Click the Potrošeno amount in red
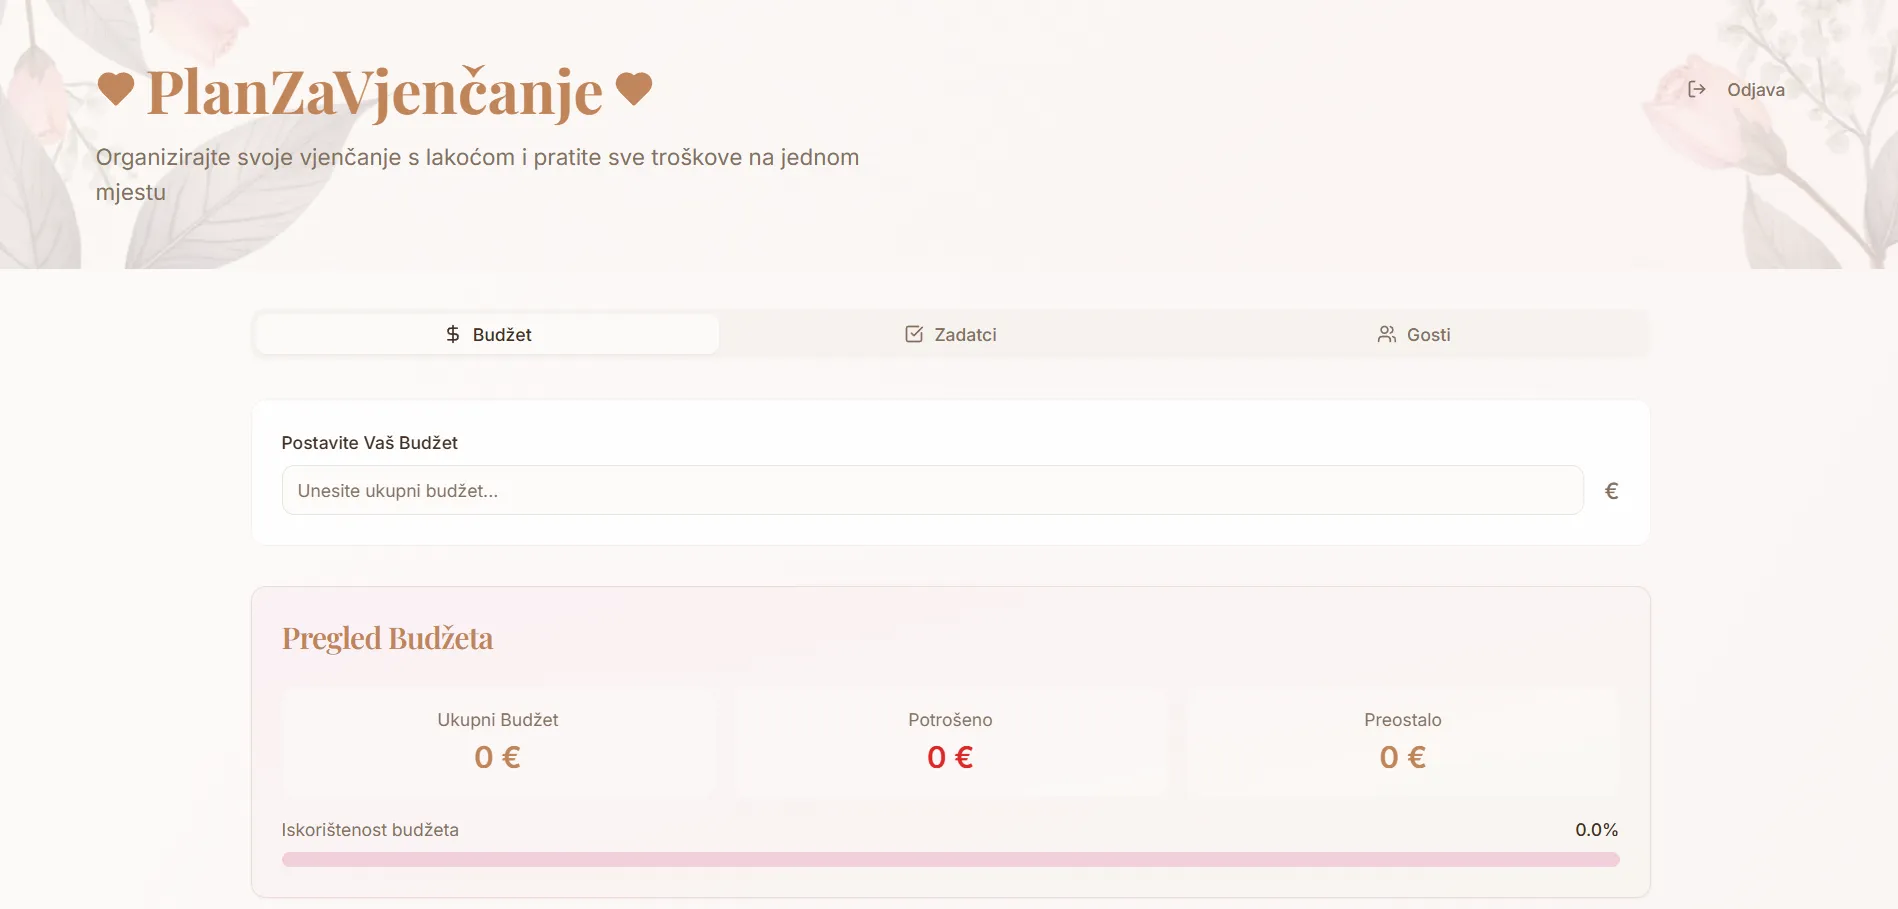The height and width of the screenshot is (909, 1898). pos(950,757)
